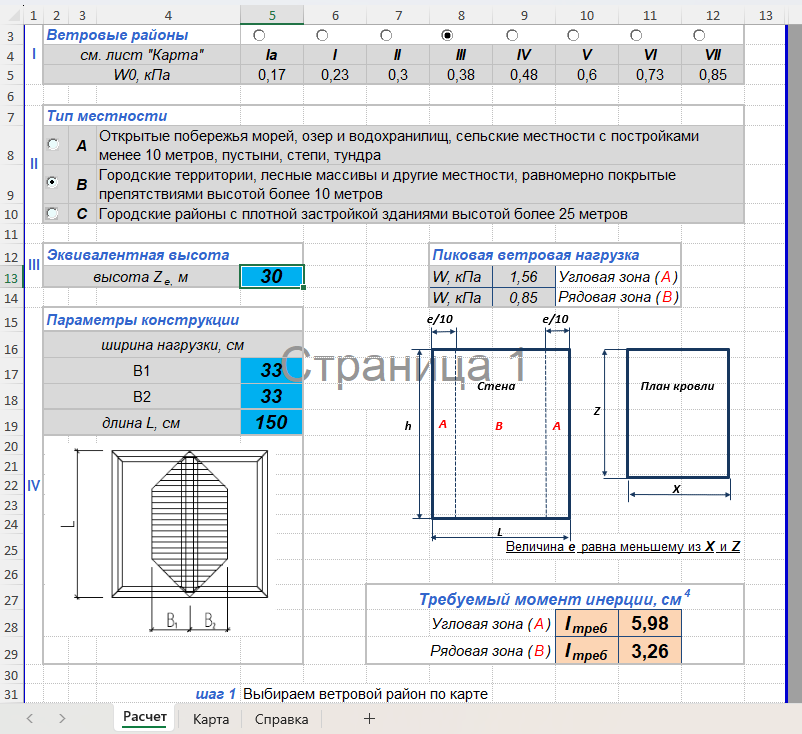This screenshot has width=802, height=734.
Task: Go to previous sheet with left arrow
Action: pos(30,719)
